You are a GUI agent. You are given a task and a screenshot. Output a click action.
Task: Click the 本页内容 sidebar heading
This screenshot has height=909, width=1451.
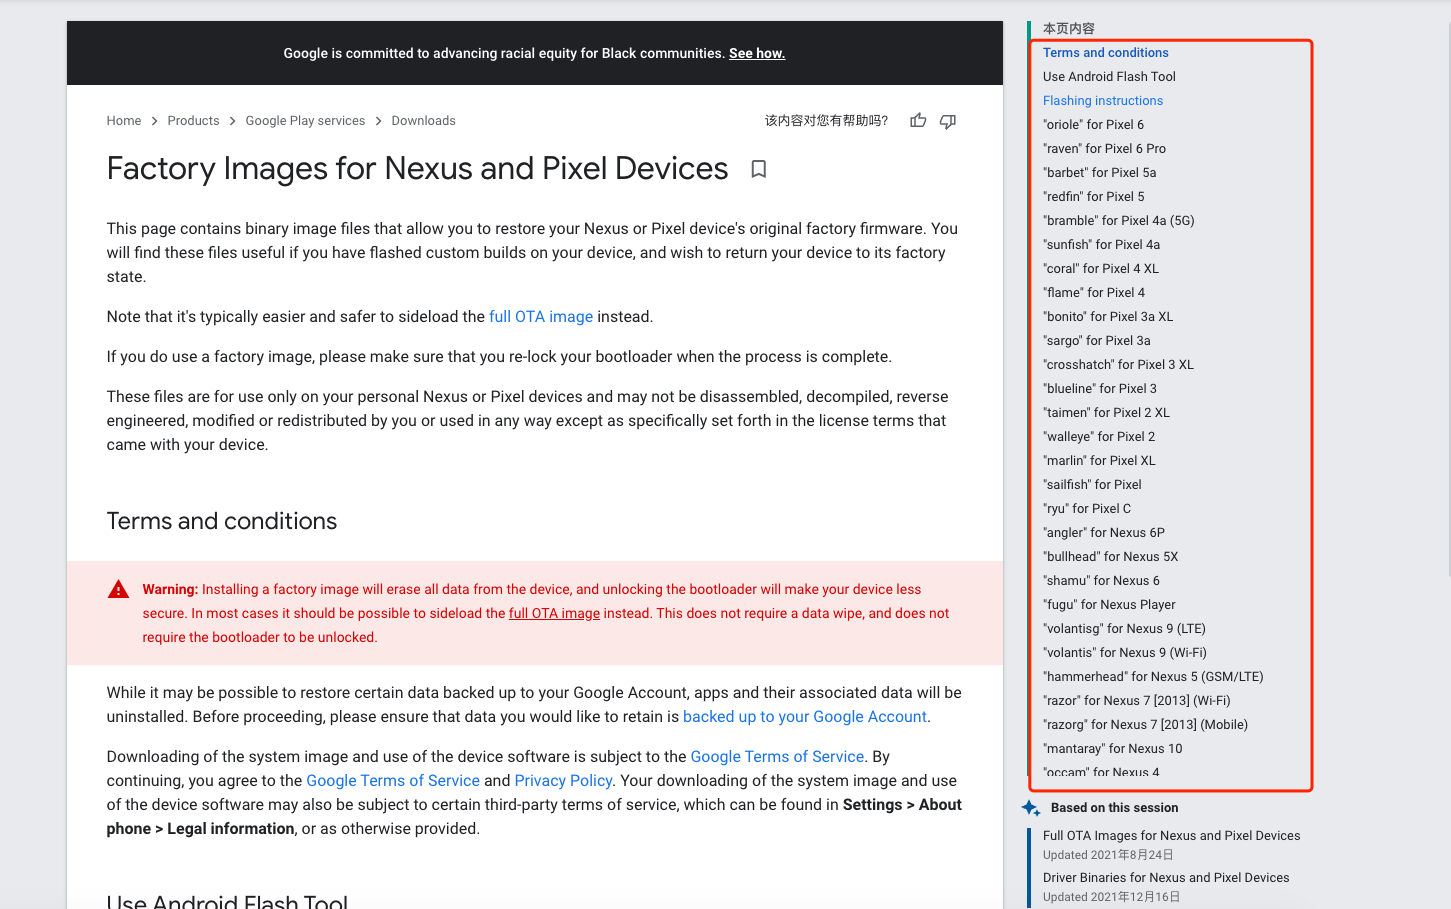1068,29
